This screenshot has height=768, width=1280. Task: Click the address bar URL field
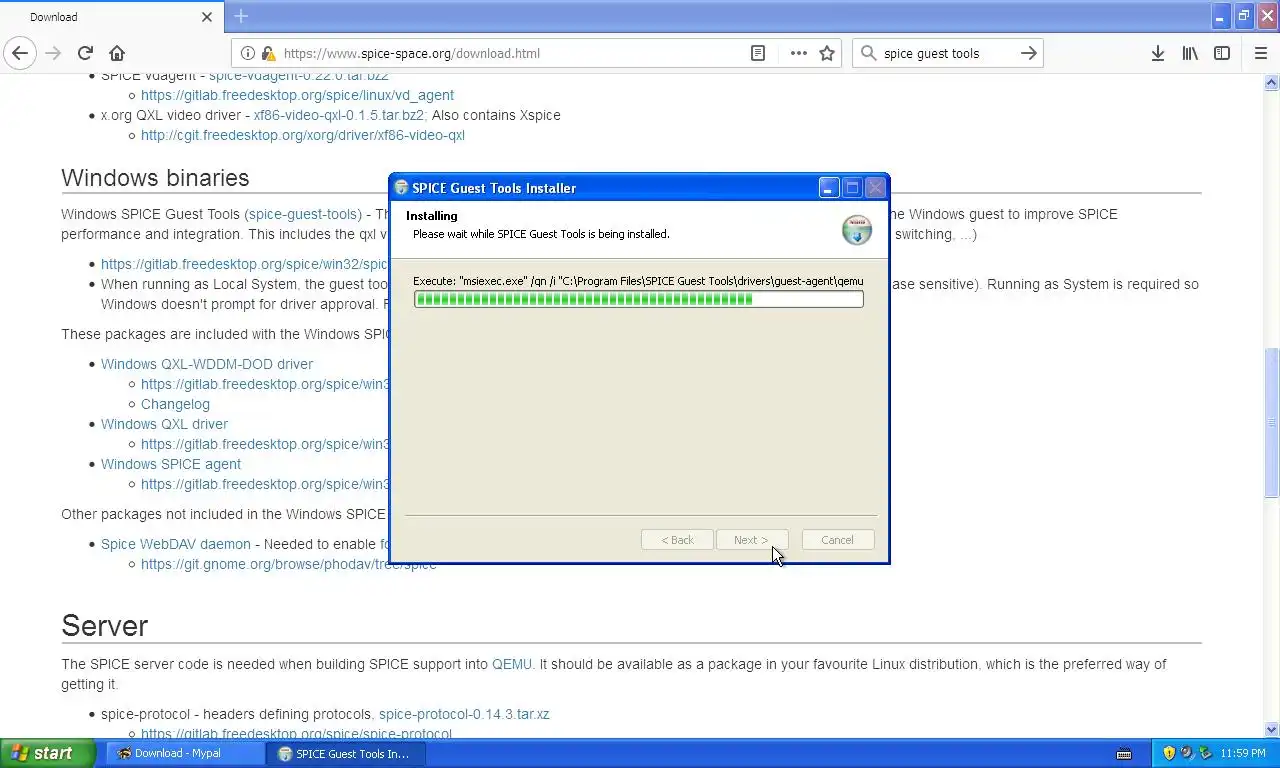click(x=510, y=53)
